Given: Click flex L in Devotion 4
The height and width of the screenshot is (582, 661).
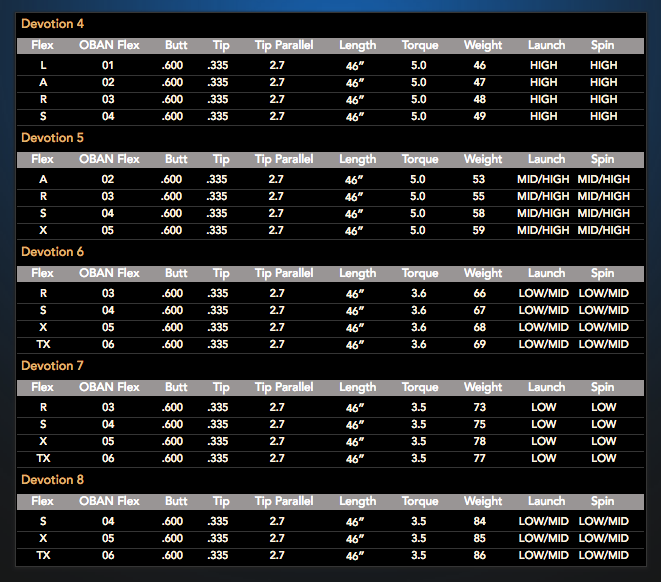Looking at the screenshot, I should [x=43, y=65].
